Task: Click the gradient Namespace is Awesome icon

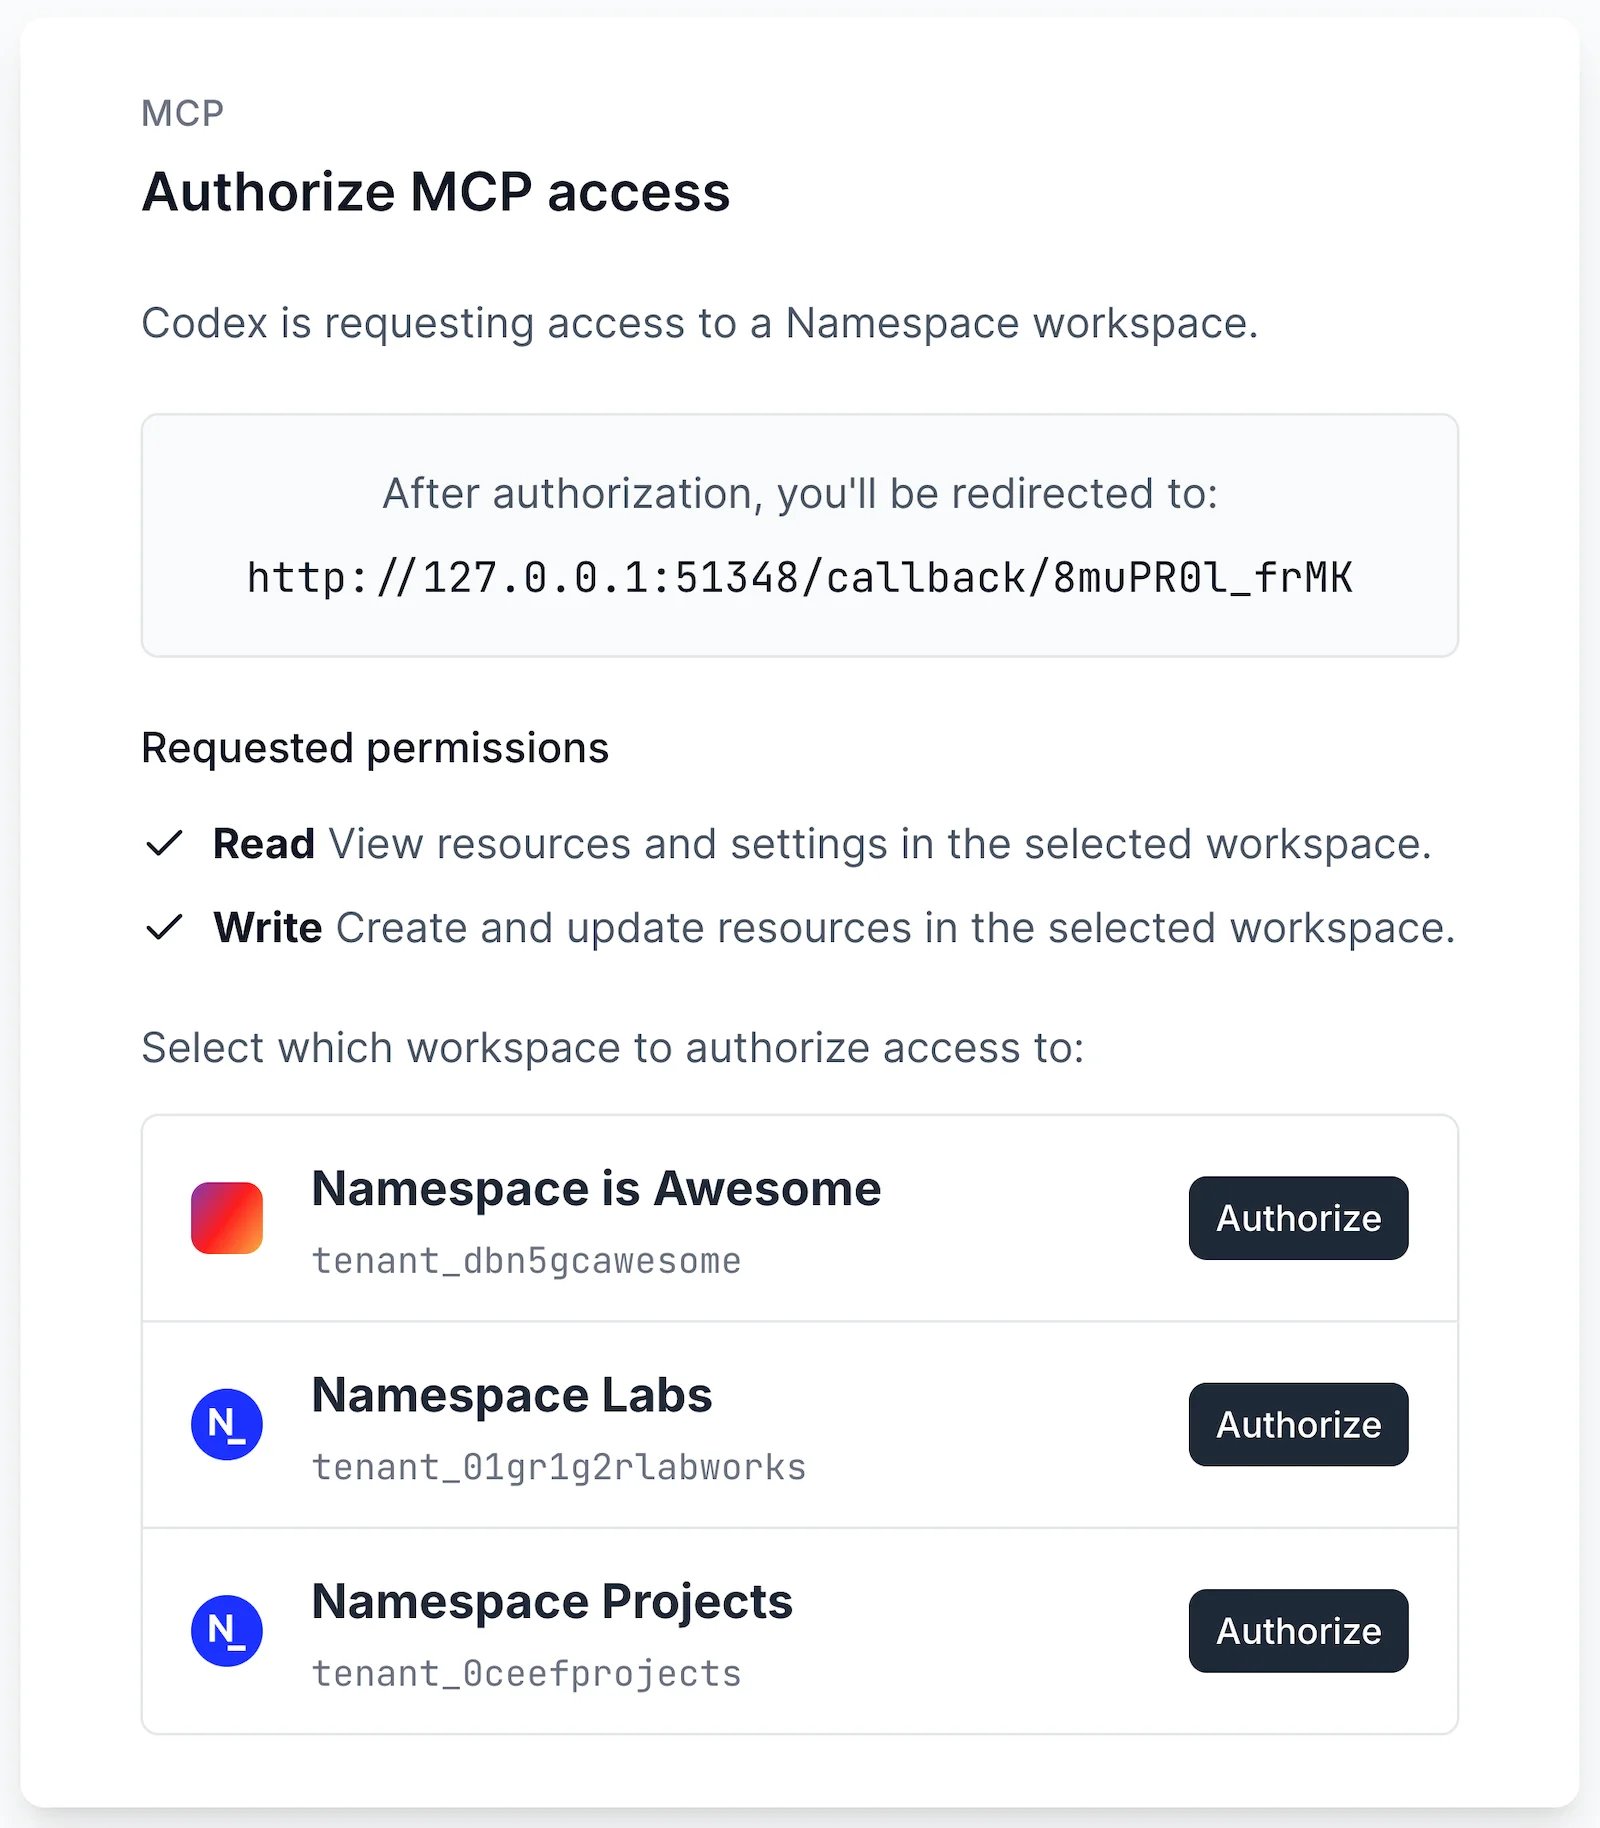Action: tap(227, 1218)
